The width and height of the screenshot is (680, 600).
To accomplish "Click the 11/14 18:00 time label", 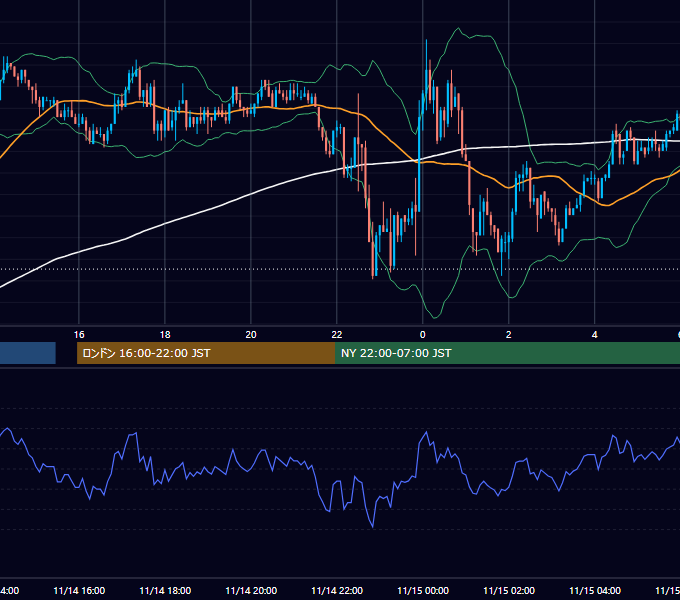I will pos(165,591).
